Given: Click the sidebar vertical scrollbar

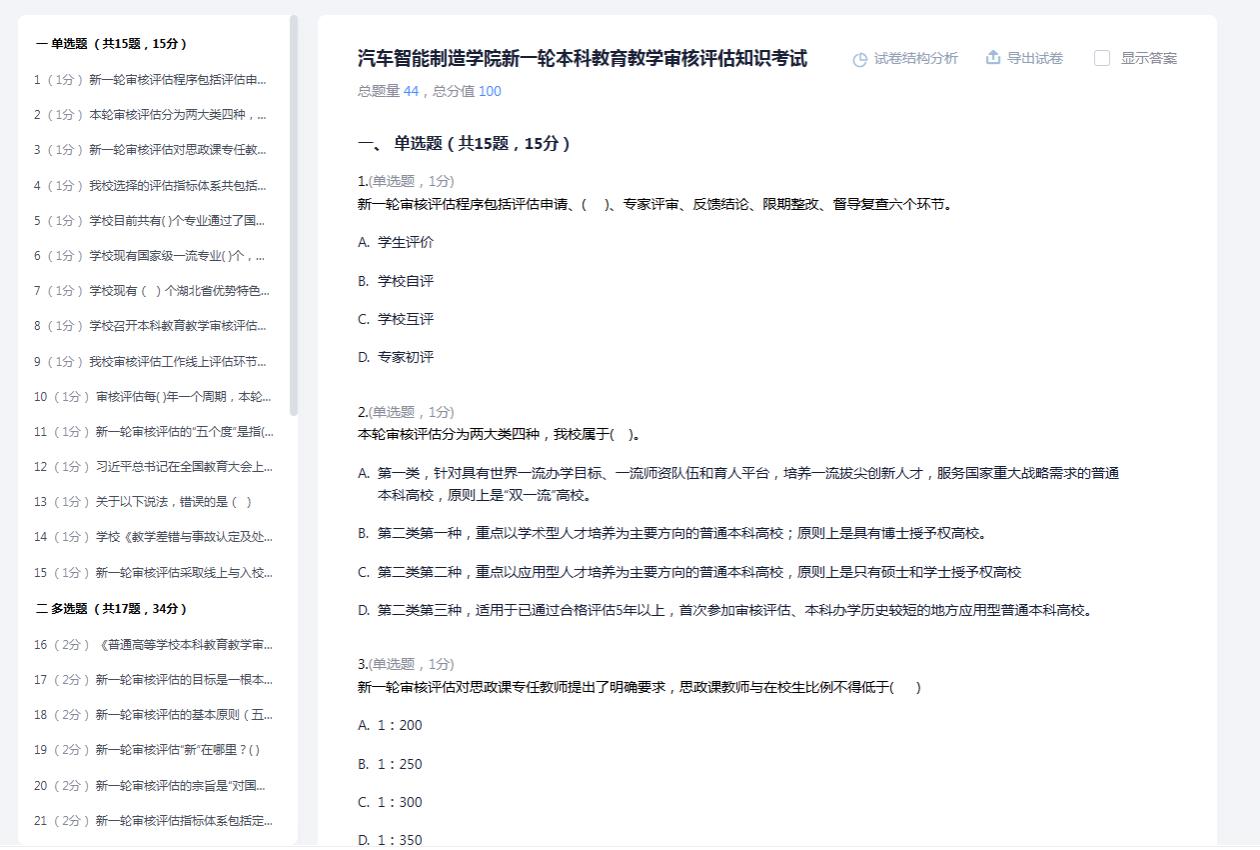Looking at the screenshot, I should 293,215.
